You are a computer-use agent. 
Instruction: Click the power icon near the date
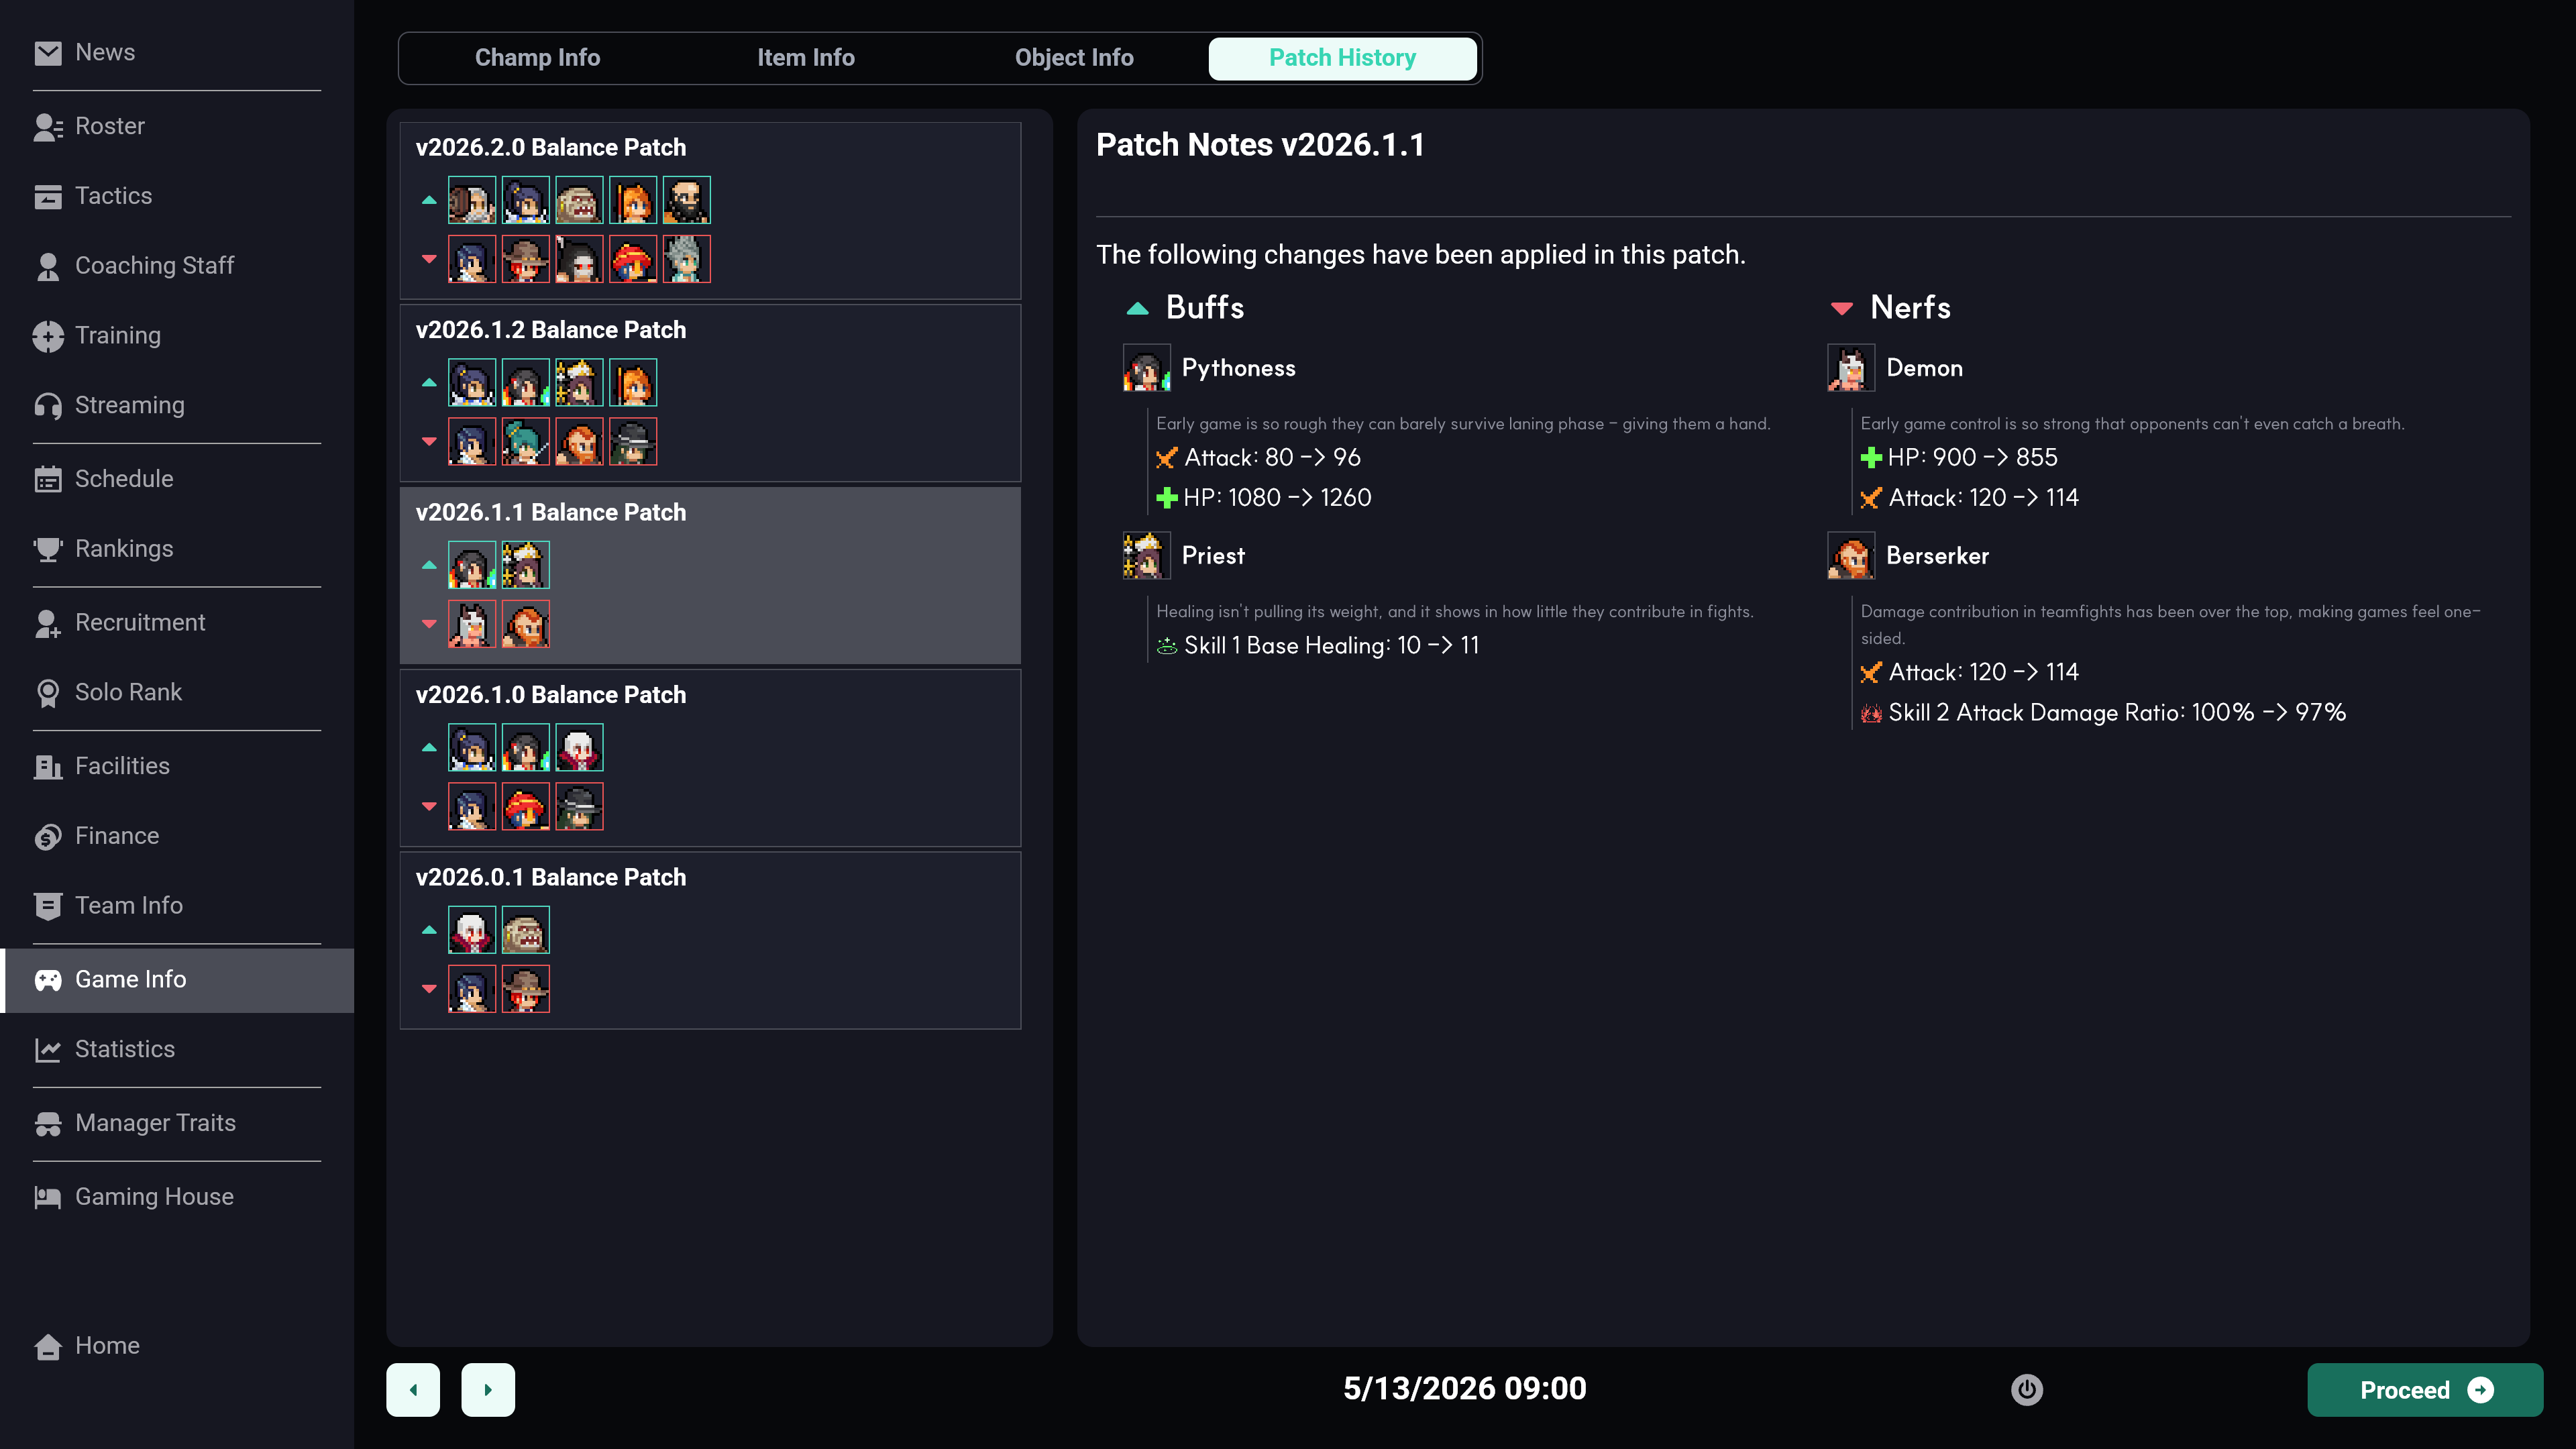2026,1389
